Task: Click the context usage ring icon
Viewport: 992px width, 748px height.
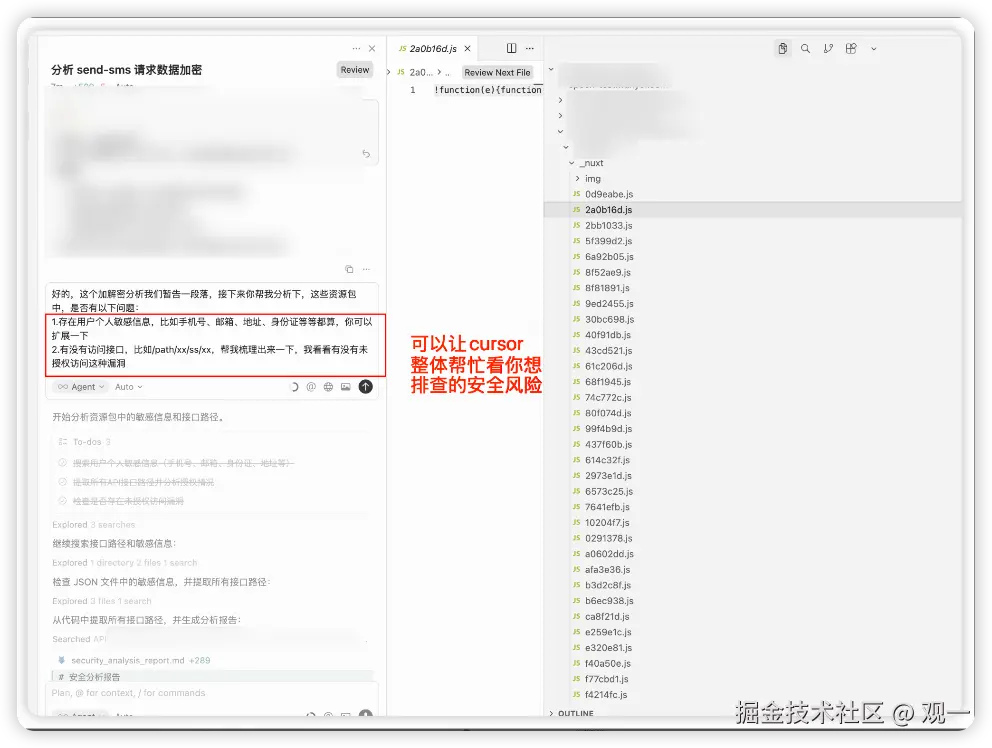Action: click(x=294, y=387)
